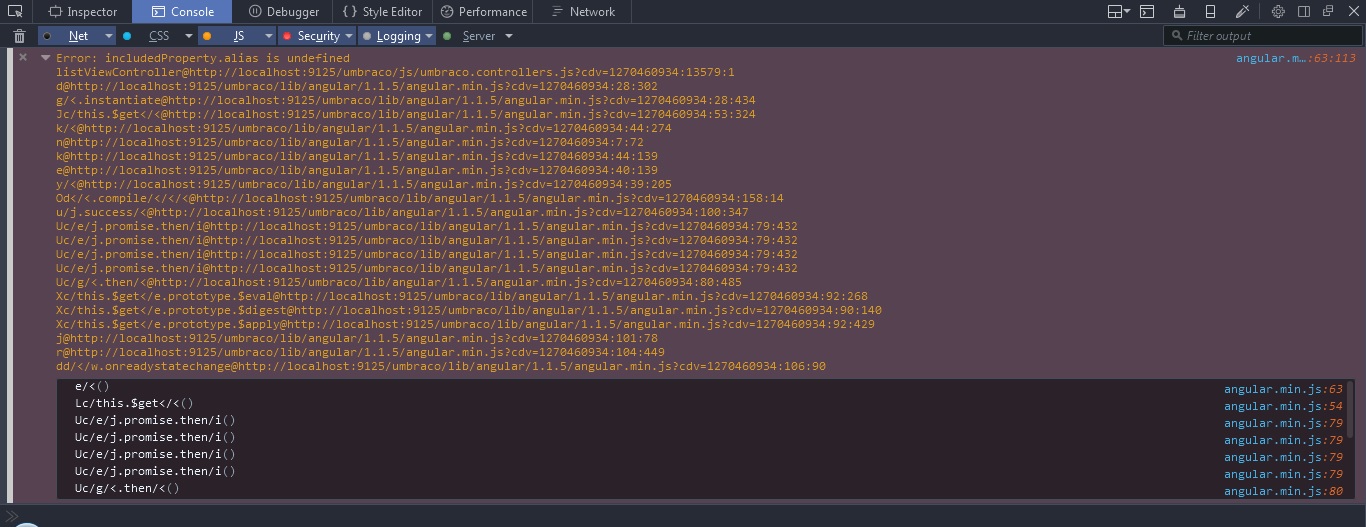Select the 'Error: includedProperty.alias is undefined' text
This screenshot has height=527, width=1366.
[203, 58]
